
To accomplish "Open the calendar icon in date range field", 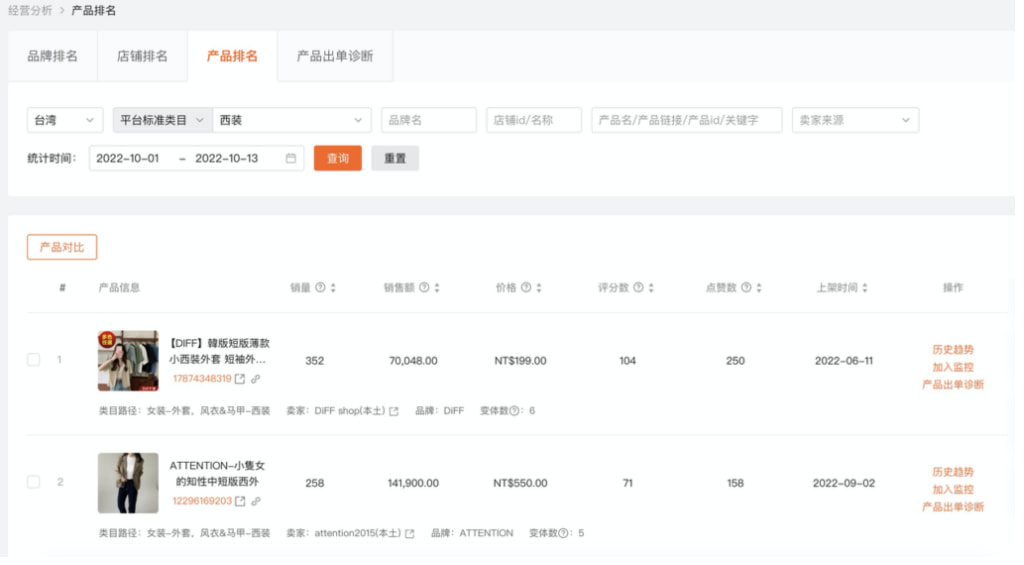I will point(291,159).
